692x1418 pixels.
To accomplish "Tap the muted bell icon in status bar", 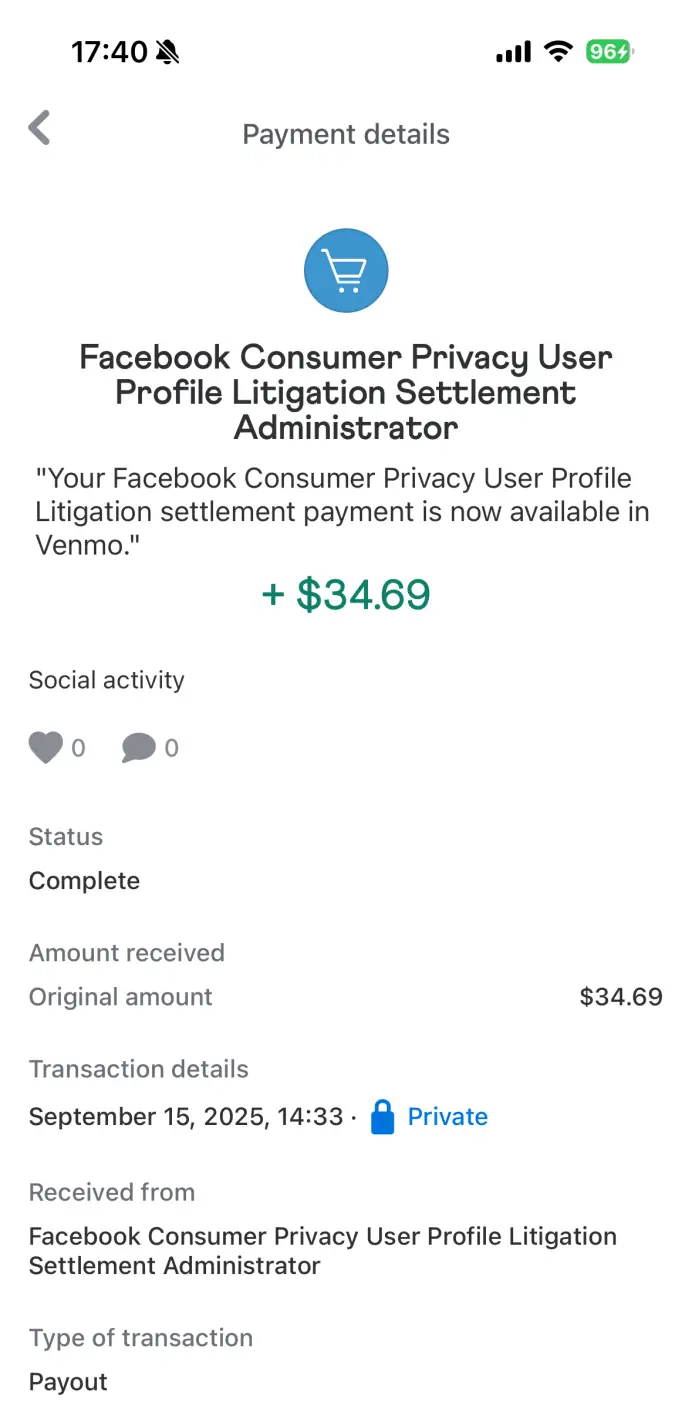I will click(x=168, y=52).
